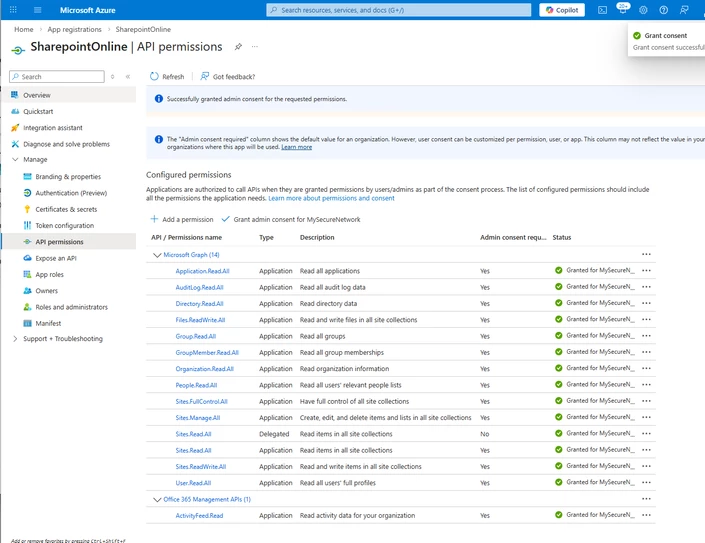
Task: Open the Organization.Read.All permission link
Action: point(205,369)
